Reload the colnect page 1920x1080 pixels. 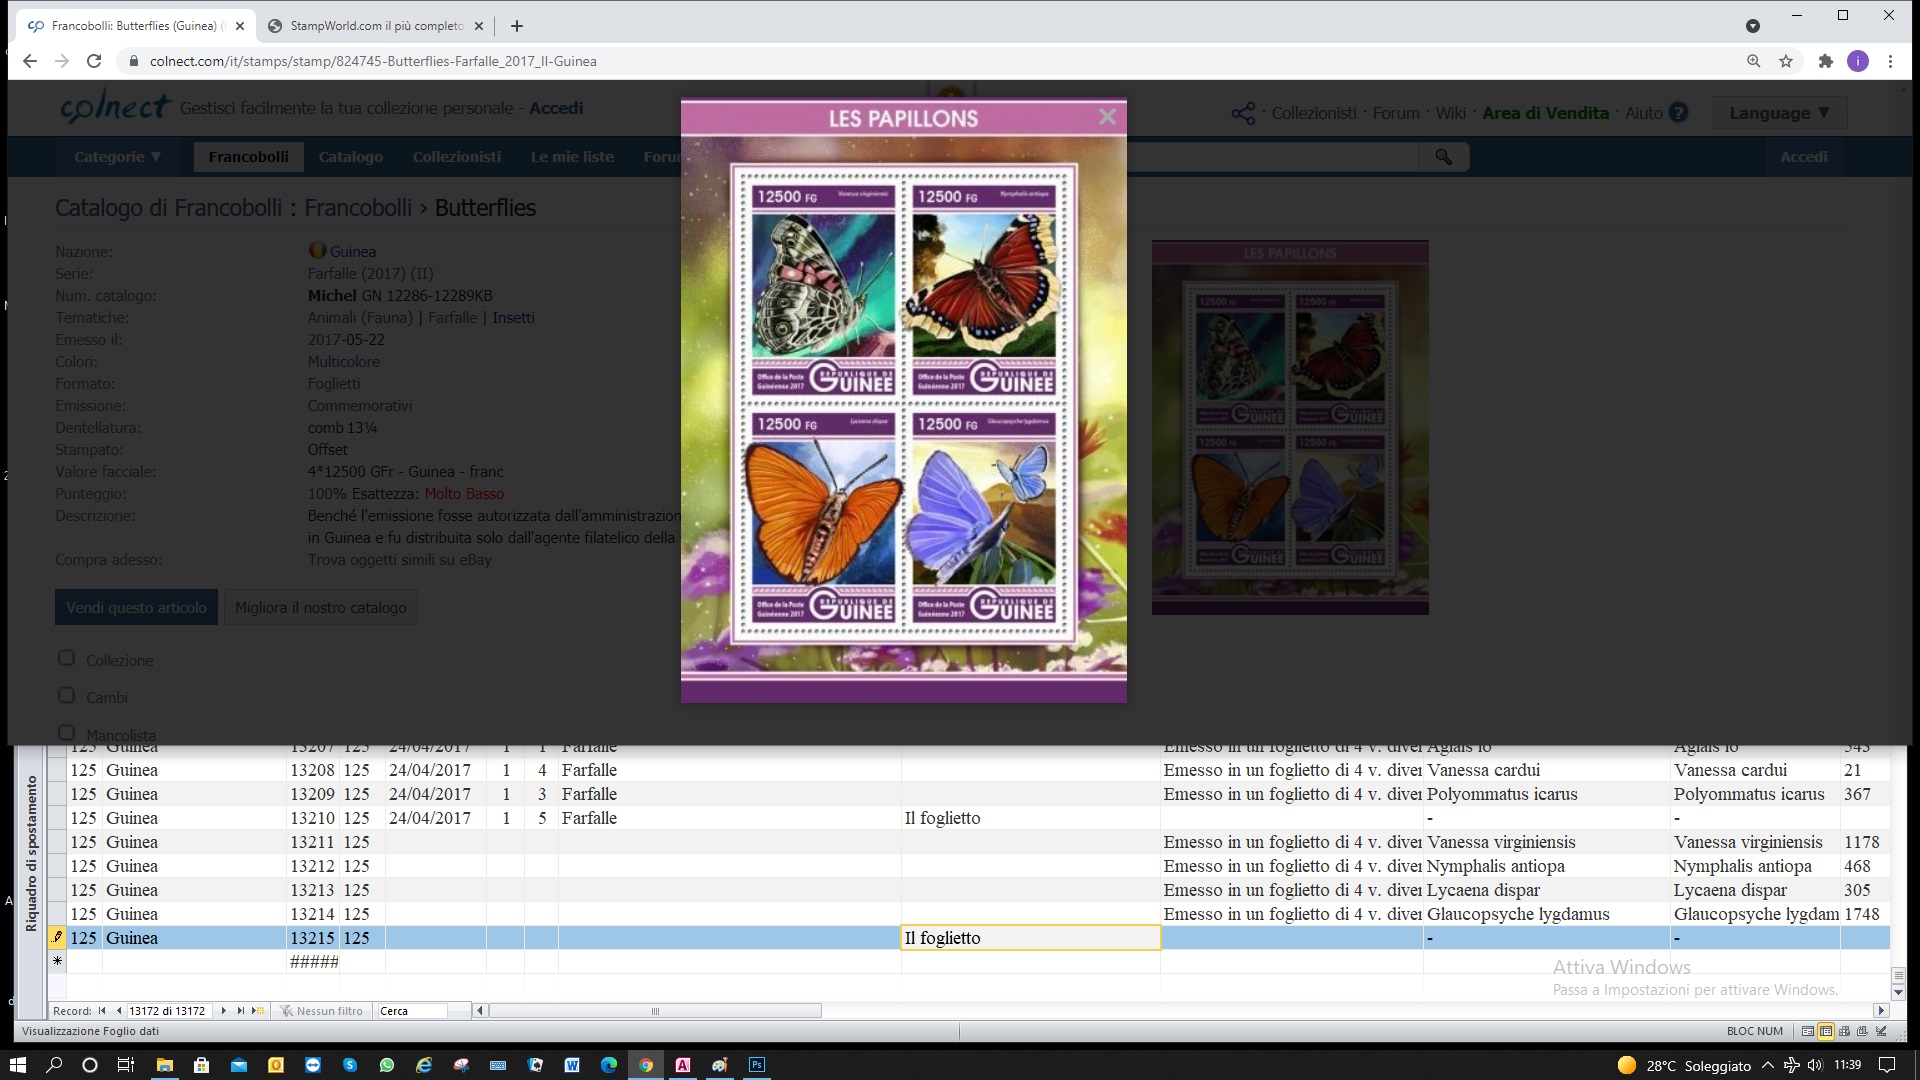(94, 61)
